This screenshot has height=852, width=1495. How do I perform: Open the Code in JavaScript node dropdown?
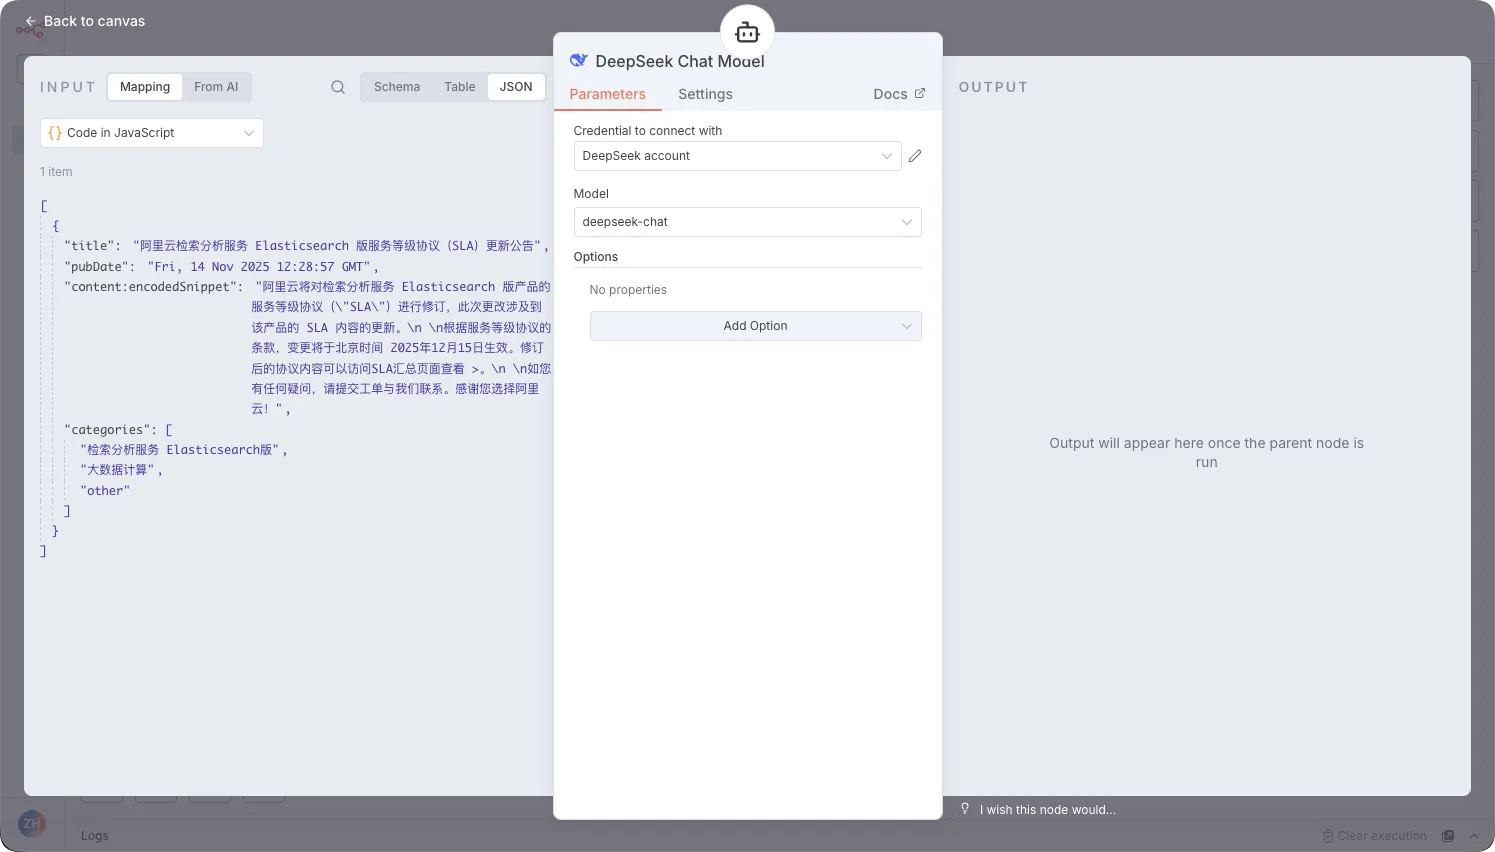[152, 133]
